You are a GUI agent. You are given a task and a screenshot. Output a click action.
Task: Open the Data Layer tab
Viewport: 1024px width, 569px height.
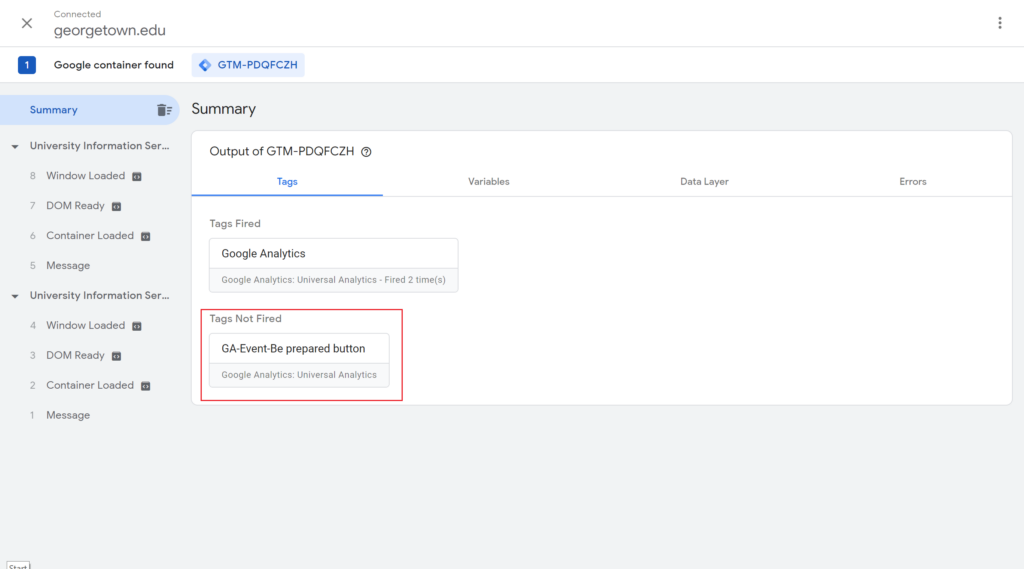click(704, 182)
